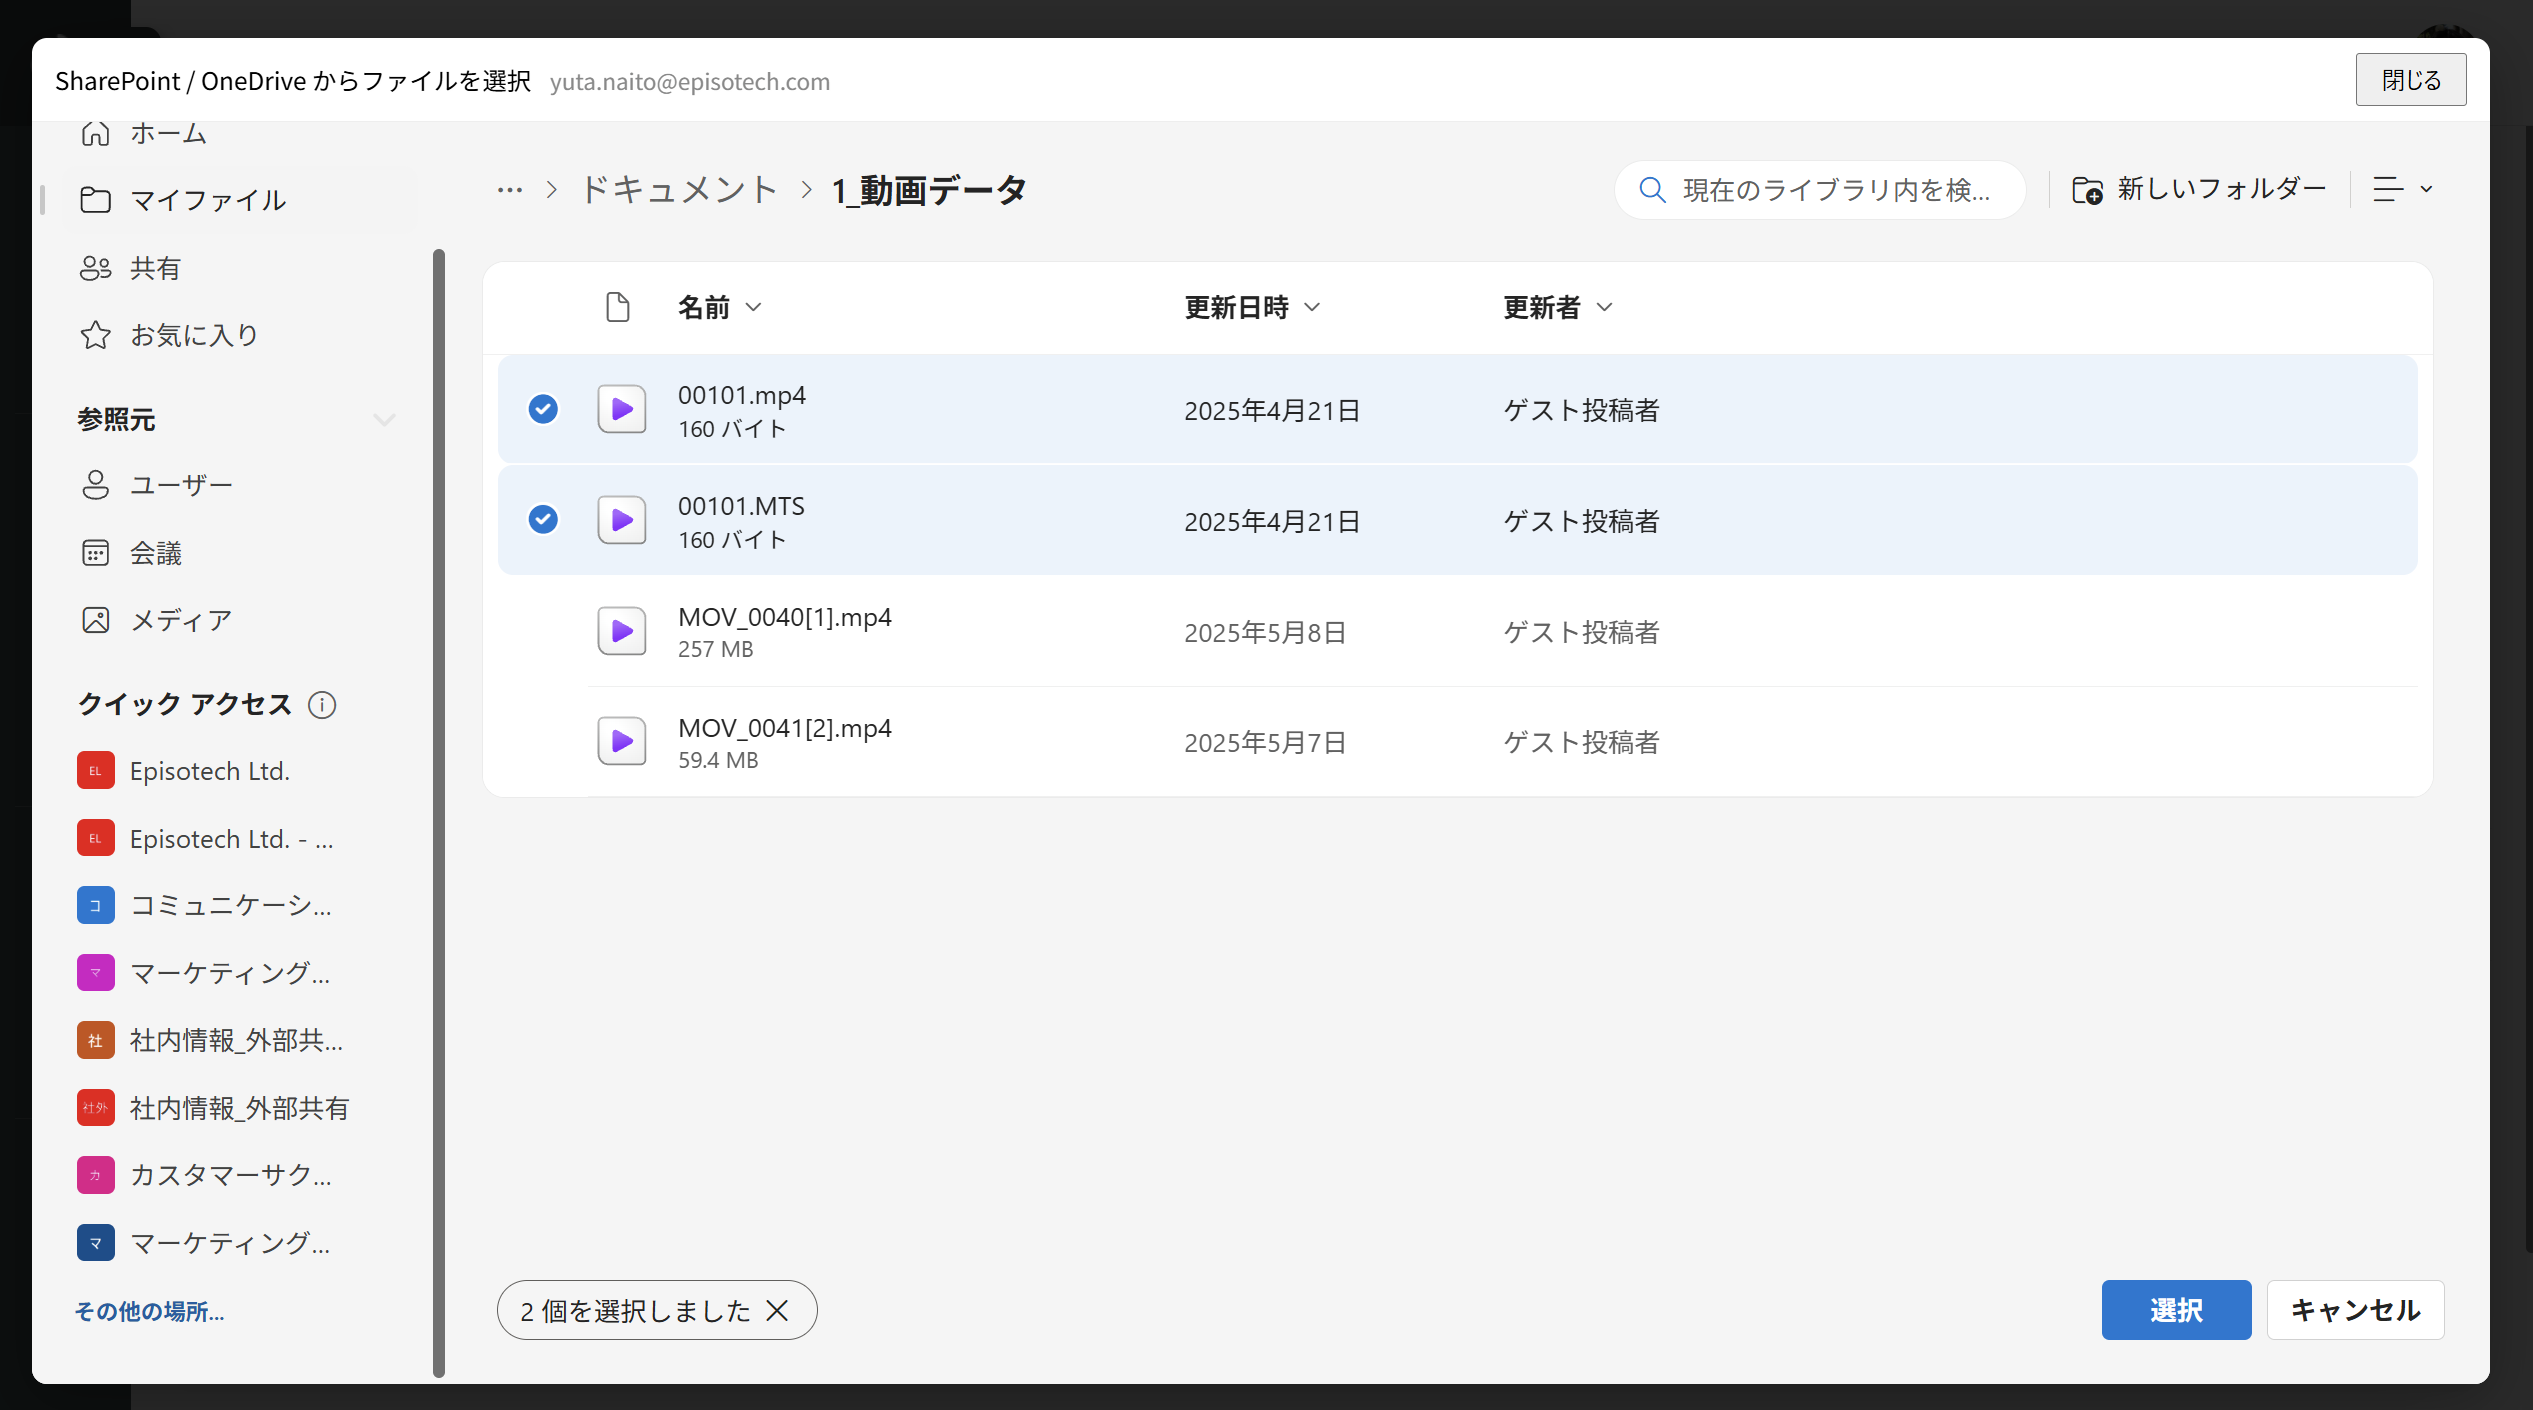
Task: Click the メディア image icon
Action: (95, 620)
